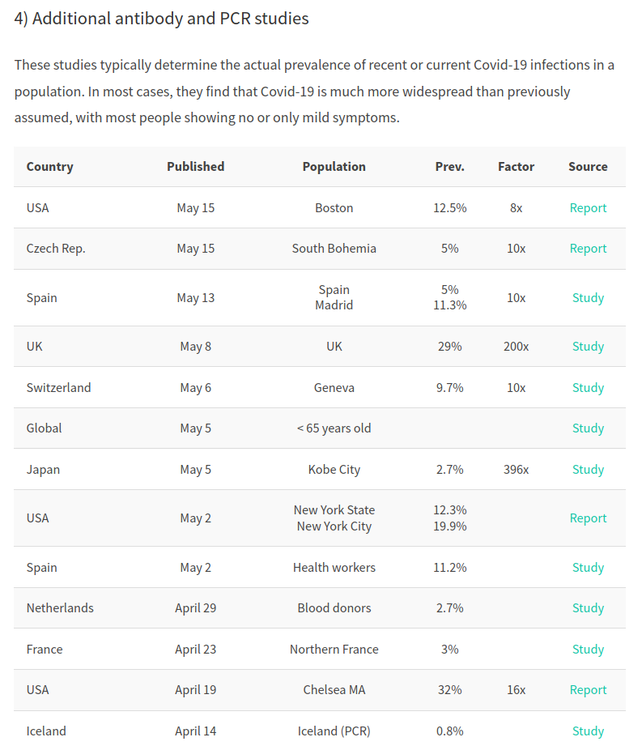
Task: Click the Population column header
Action: coord(334,167)
